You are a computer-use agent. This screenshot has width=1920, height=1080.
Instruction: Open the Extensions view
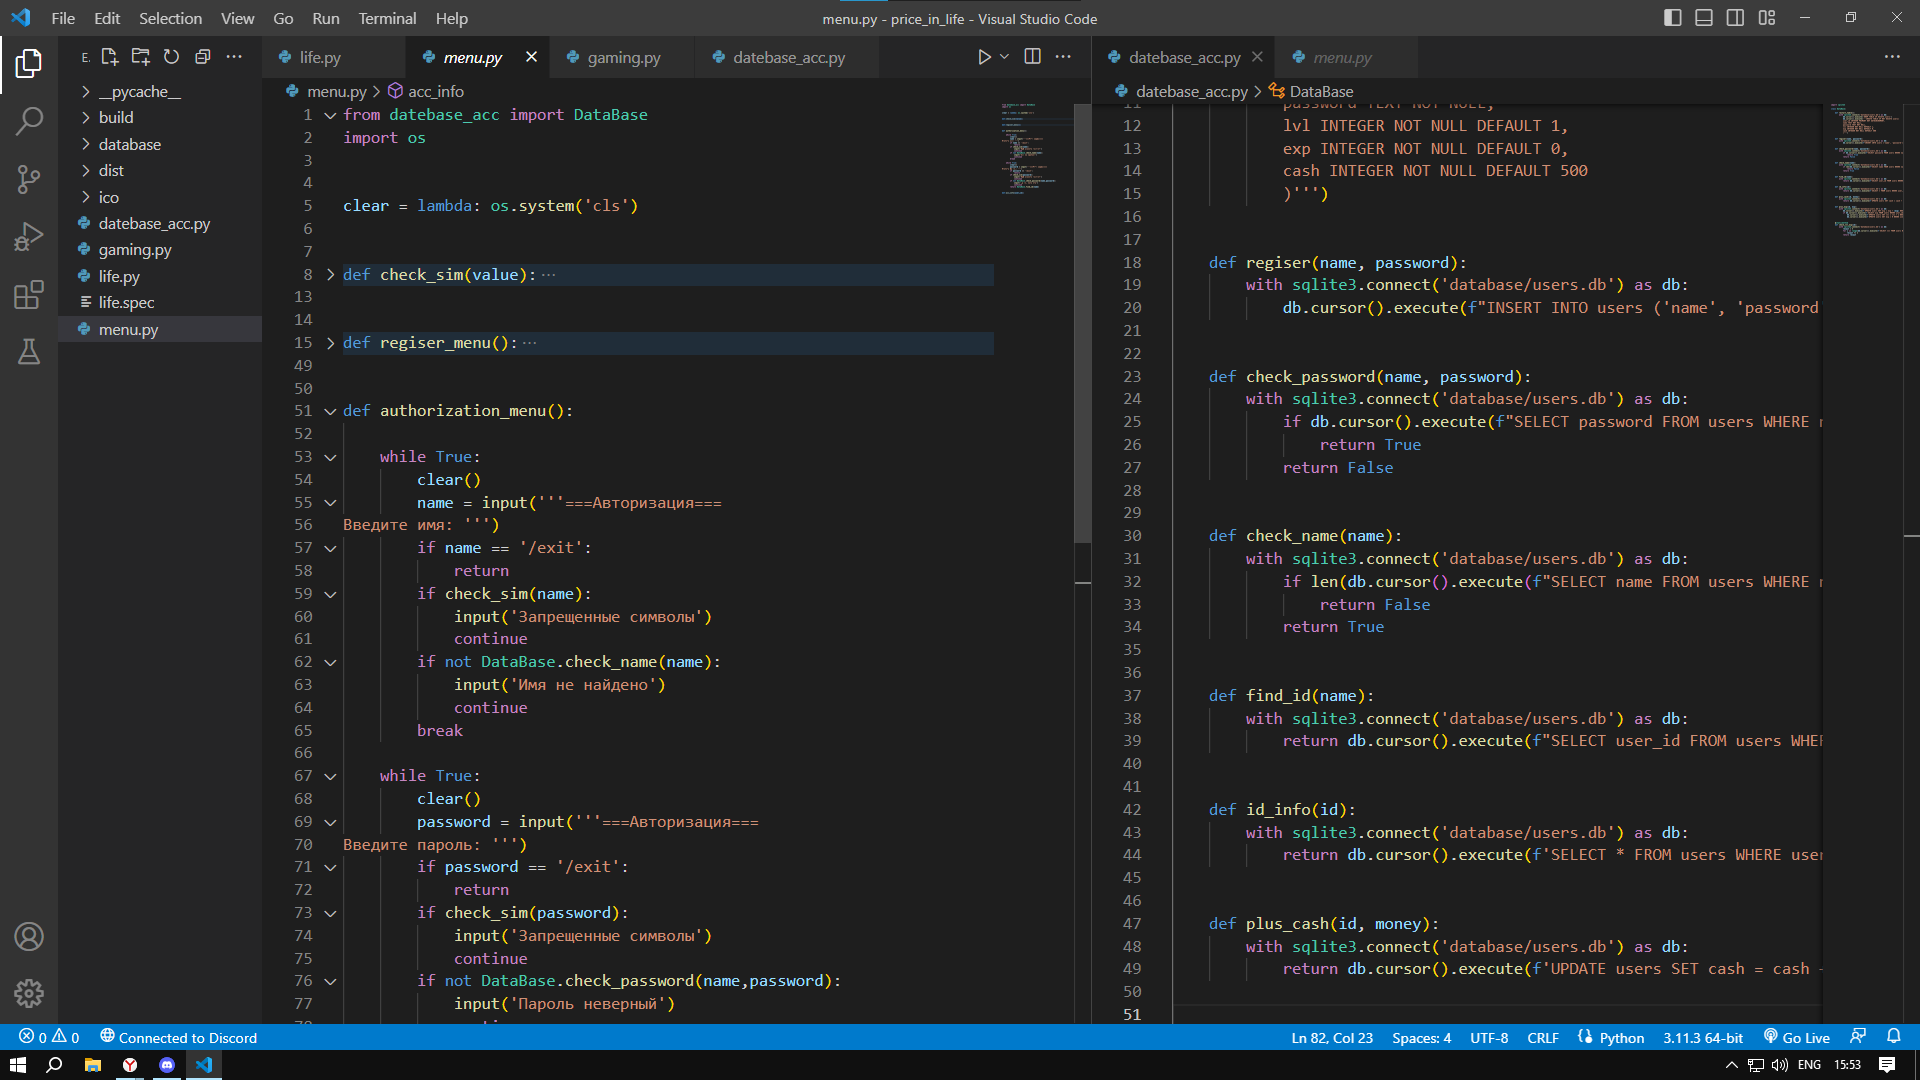(29, 294)
